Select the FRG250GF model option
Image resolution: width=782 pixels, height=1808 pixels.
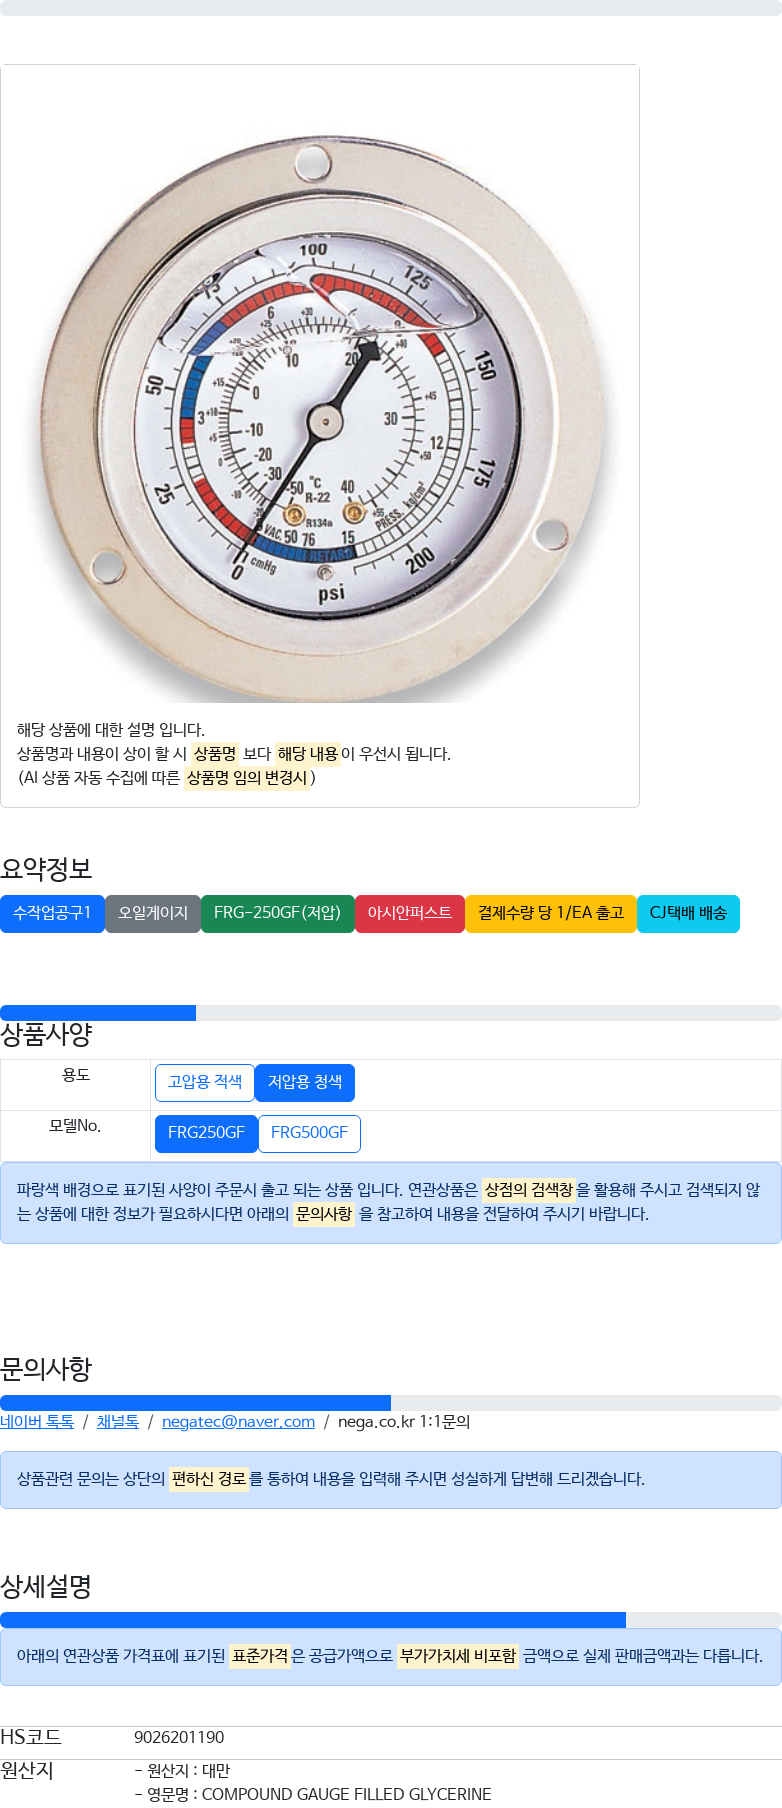pos(206,1134)
